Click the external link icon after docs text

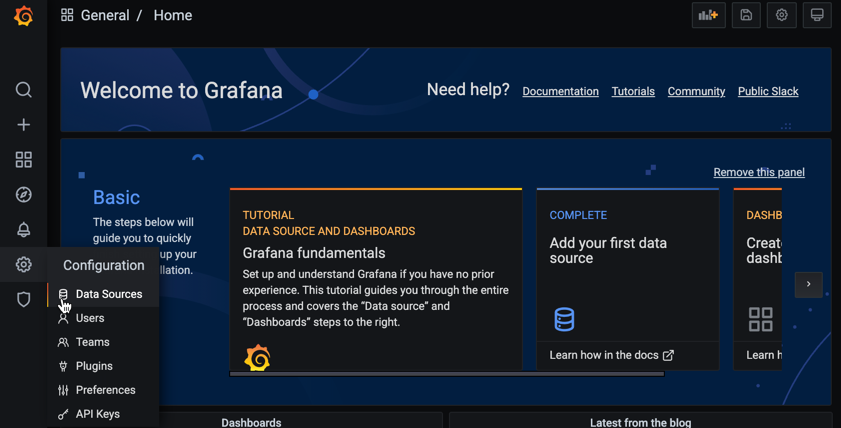pyautogui.click(x=668, y=355)
